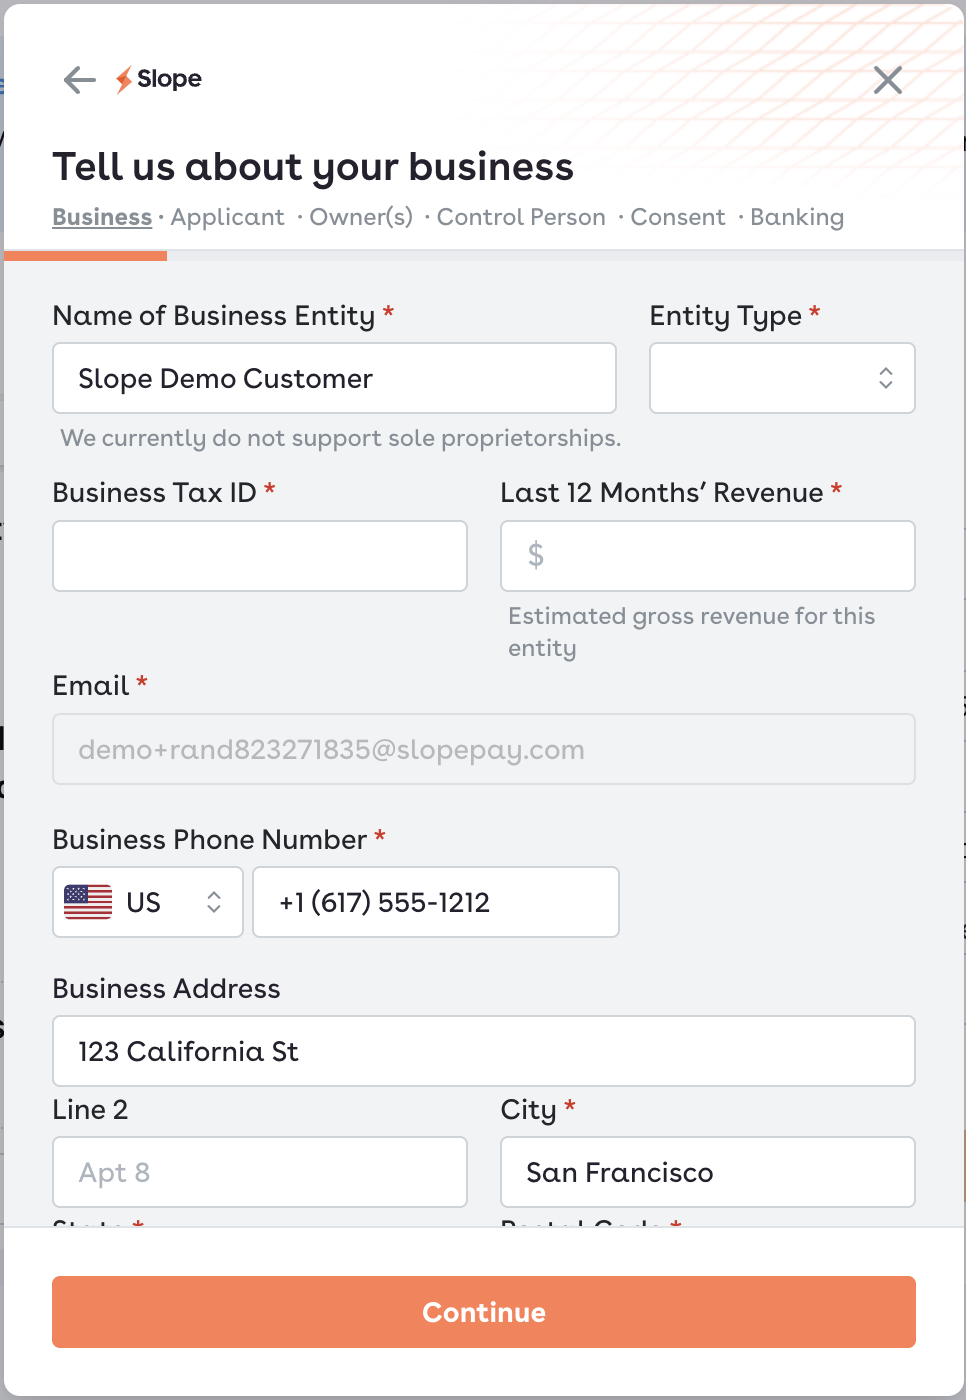Click the dollar sign in Revenue field
Screen dimensions: 966x1400
tap(535, 556)
